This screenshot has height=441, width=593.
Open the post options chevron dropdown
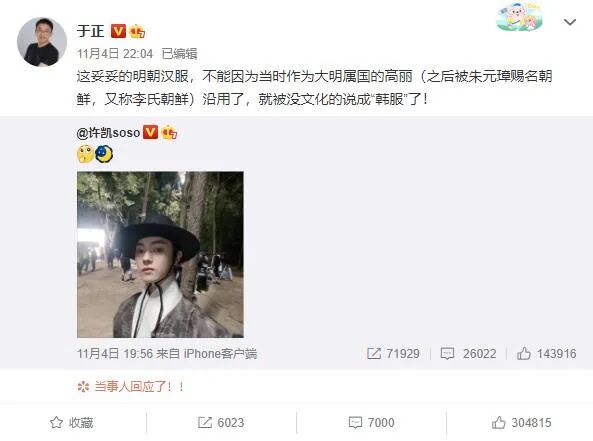point(570,22)
